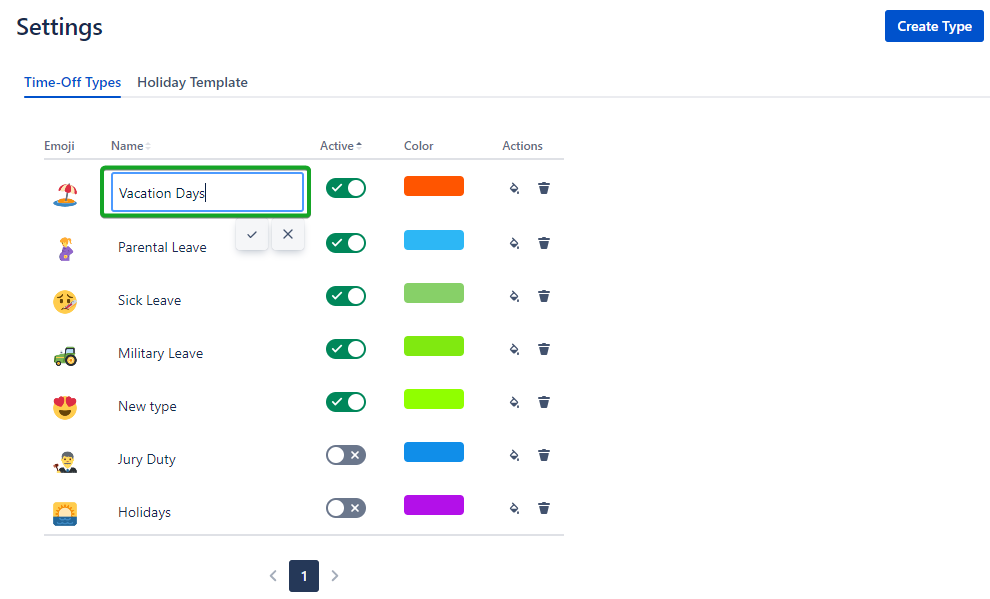Disable the Vacation Days active toggle

[x=346, y=188]
